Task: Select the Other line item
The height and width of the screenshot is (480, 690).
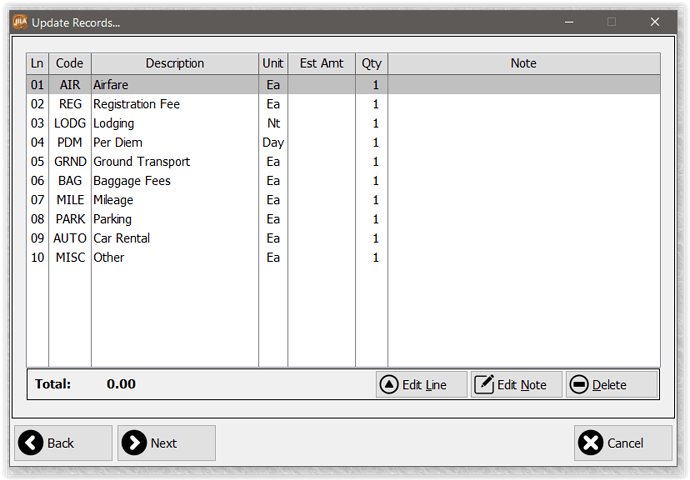Action: point(343,257)
